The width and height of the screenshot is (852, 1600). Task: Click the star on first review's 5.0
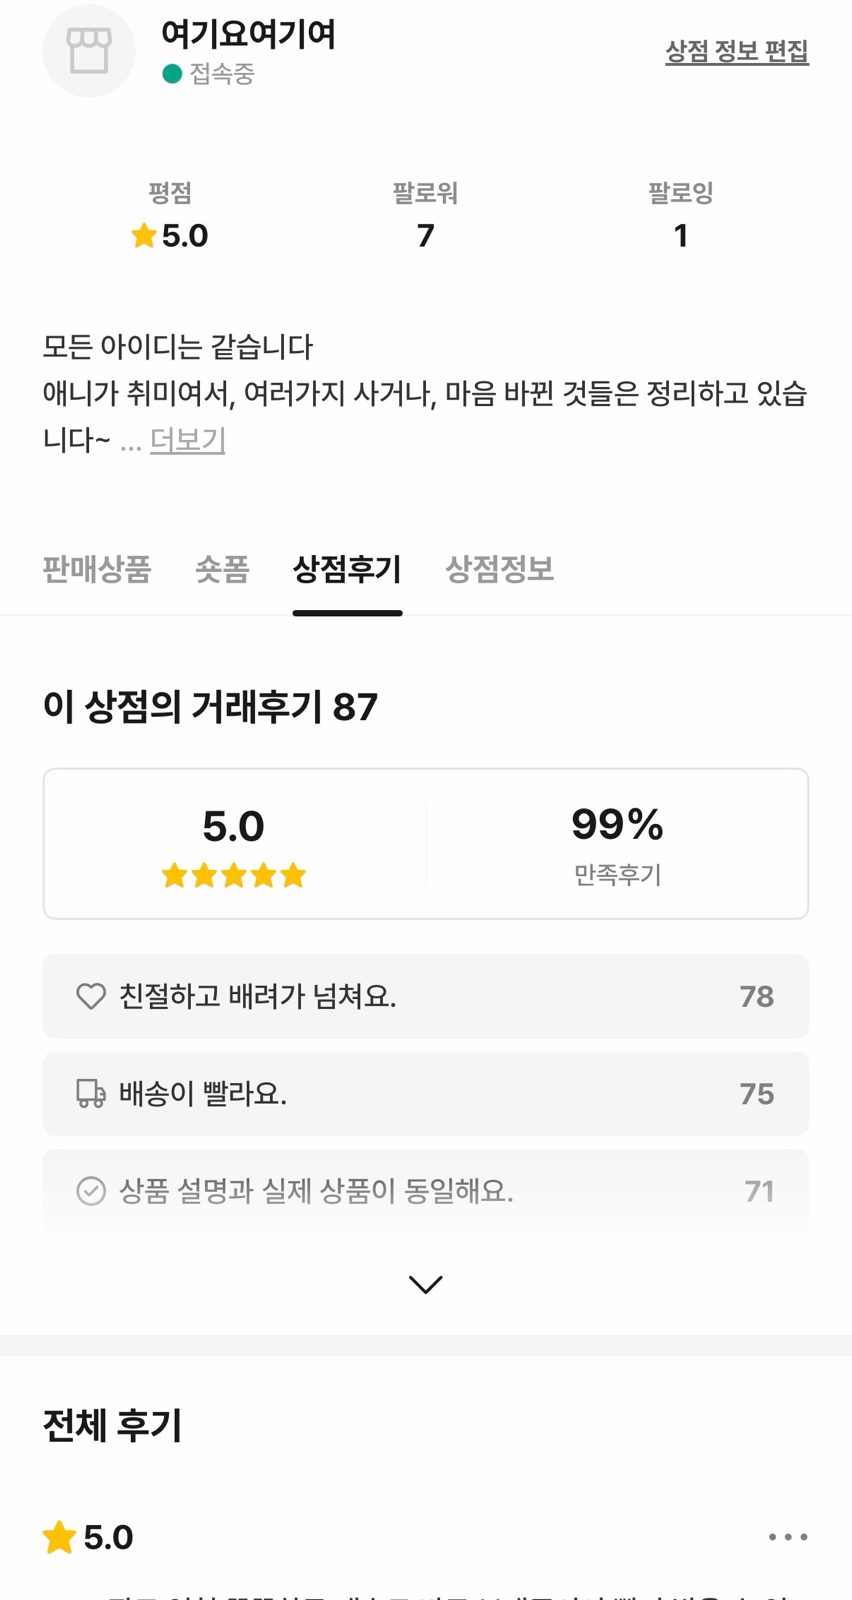[60, 1537]
